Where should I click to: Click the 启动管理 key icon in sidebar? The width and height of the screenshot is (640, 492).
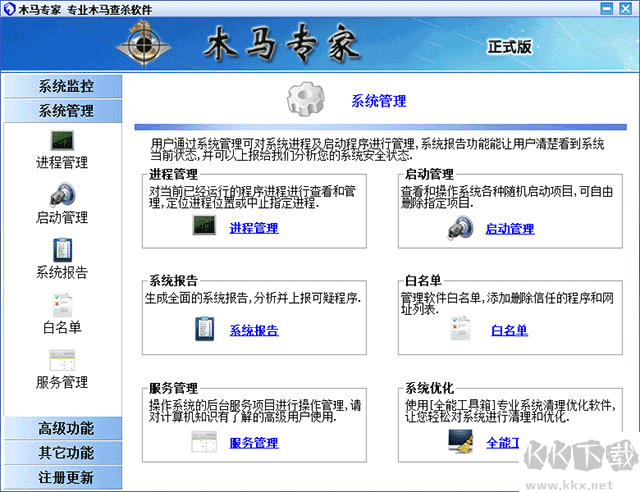coord(62,194)
